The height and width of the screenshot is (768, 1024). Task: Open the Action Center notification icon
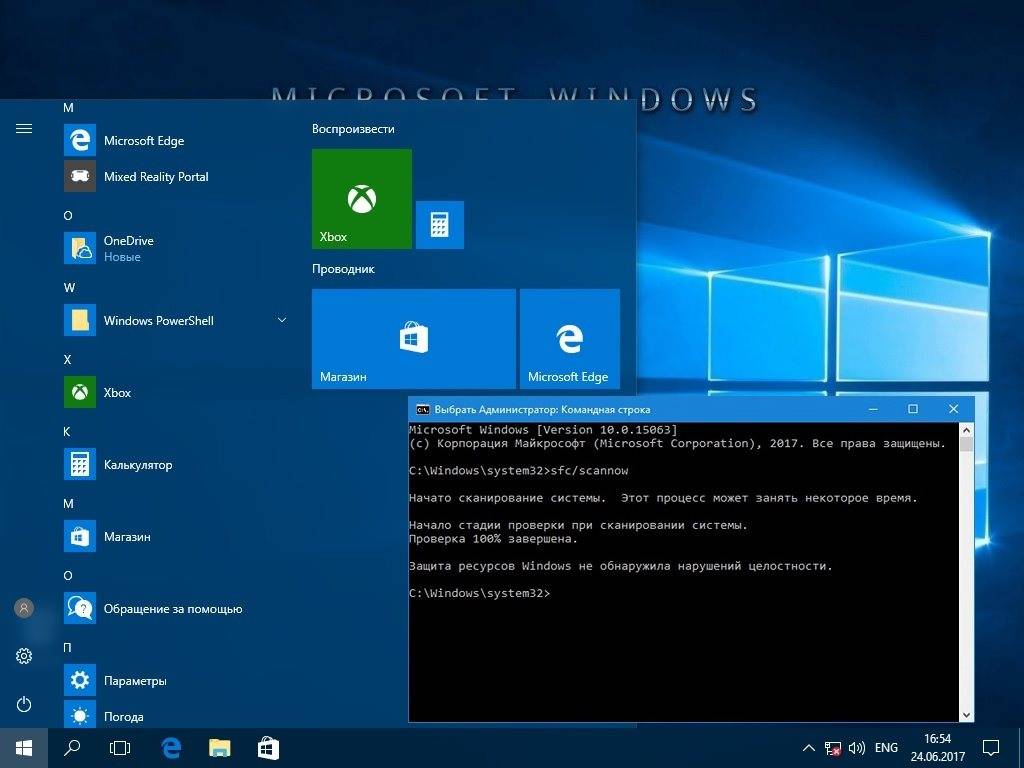991,748
